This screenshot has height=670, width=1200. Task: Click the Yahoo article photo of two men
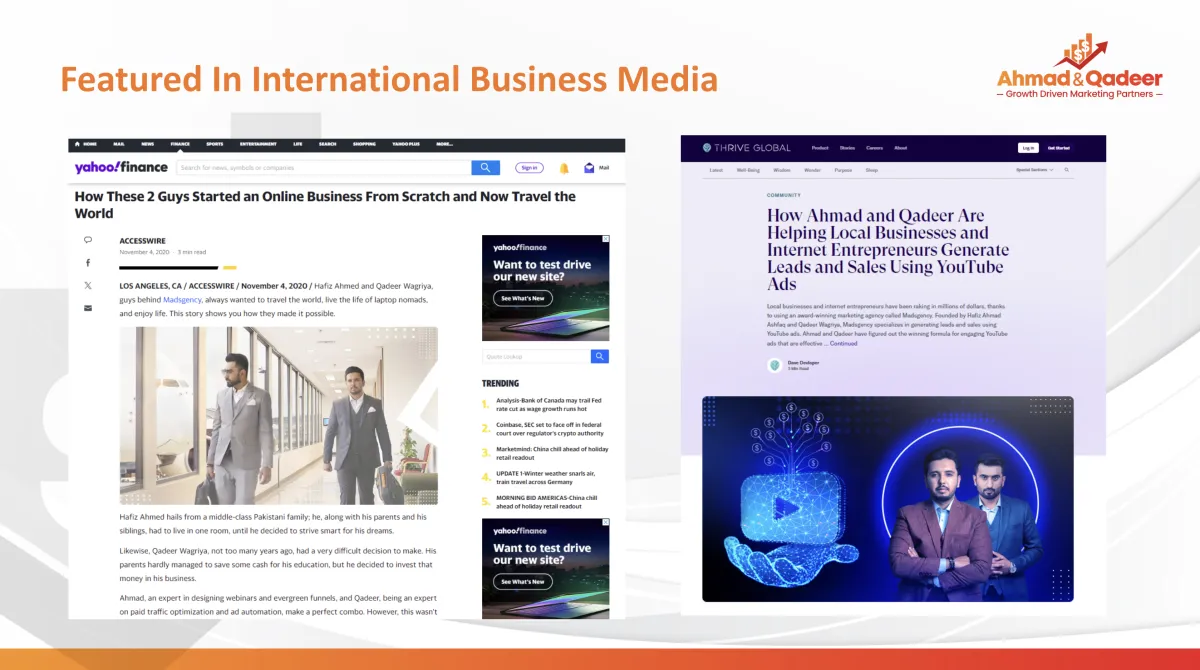tap(279, 415)
